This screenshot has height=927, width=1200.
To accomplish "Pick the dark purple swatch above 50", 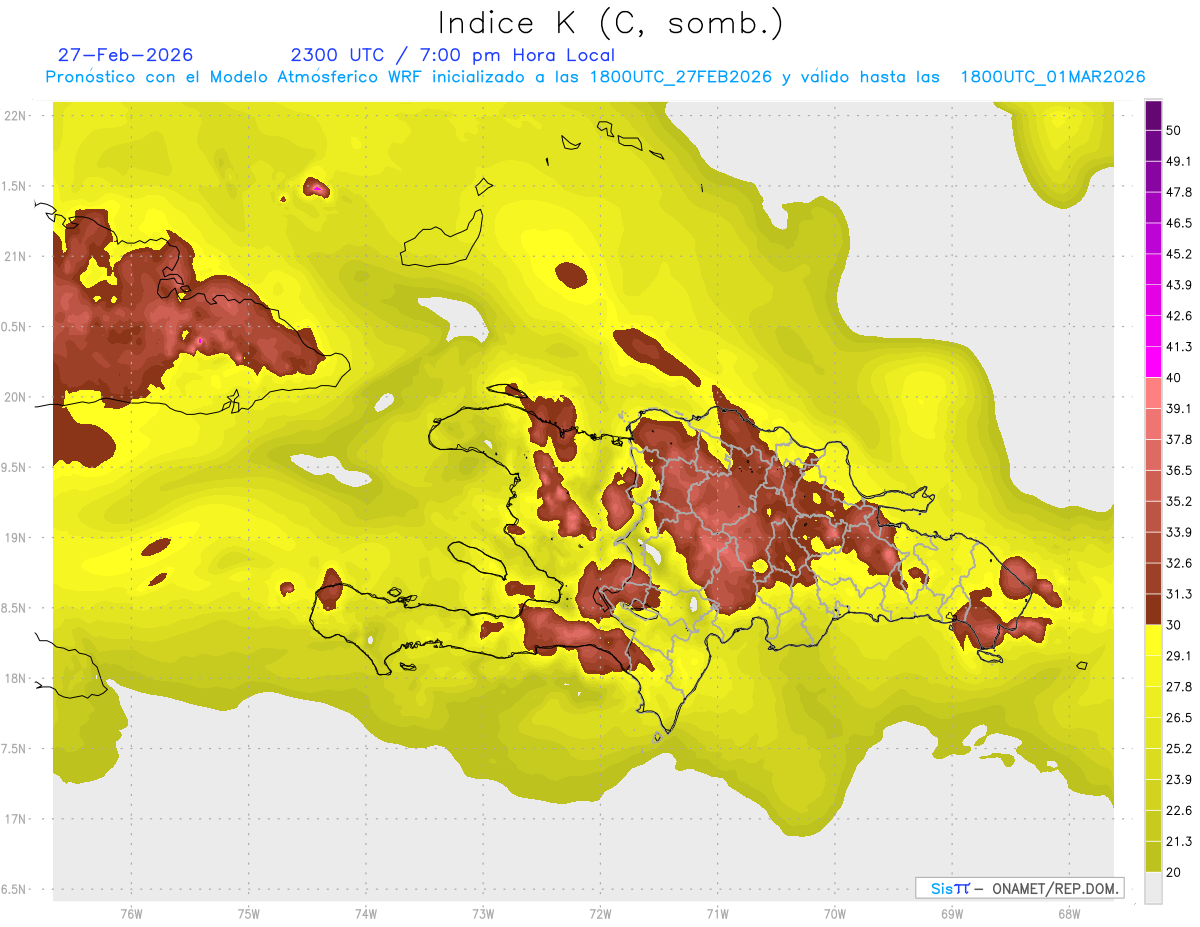I will [x=1153, y=115].
